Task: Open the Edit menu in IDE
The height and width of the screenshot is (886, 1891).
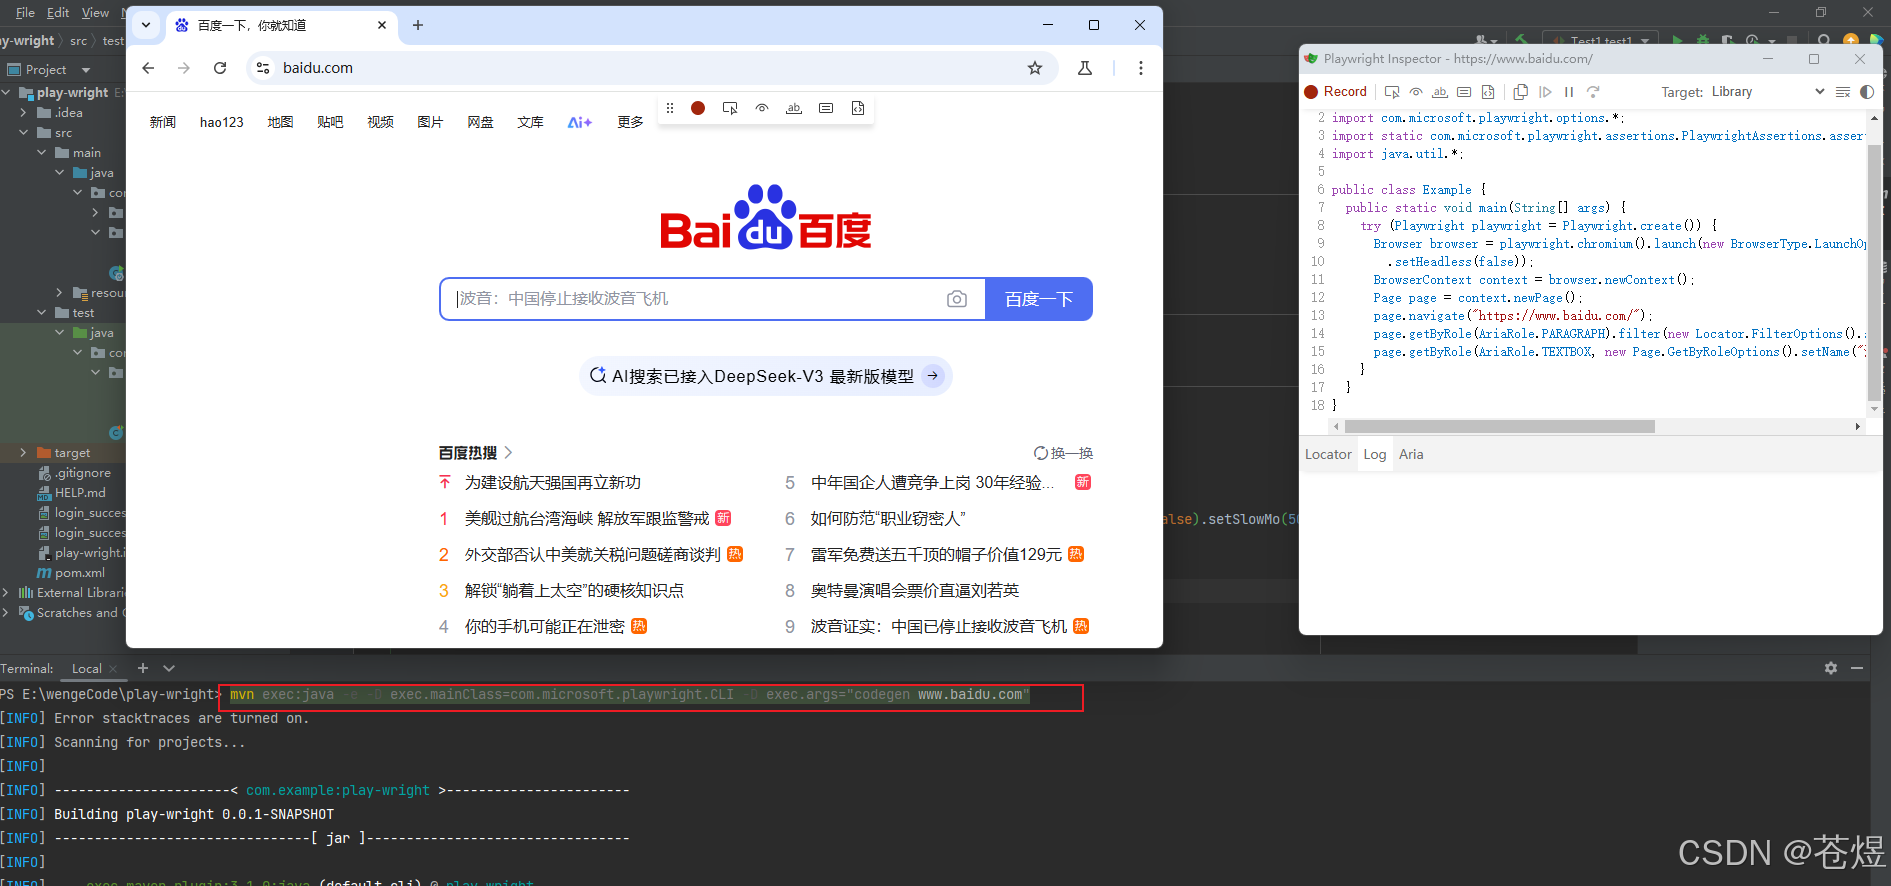Action: pos(58,12)
